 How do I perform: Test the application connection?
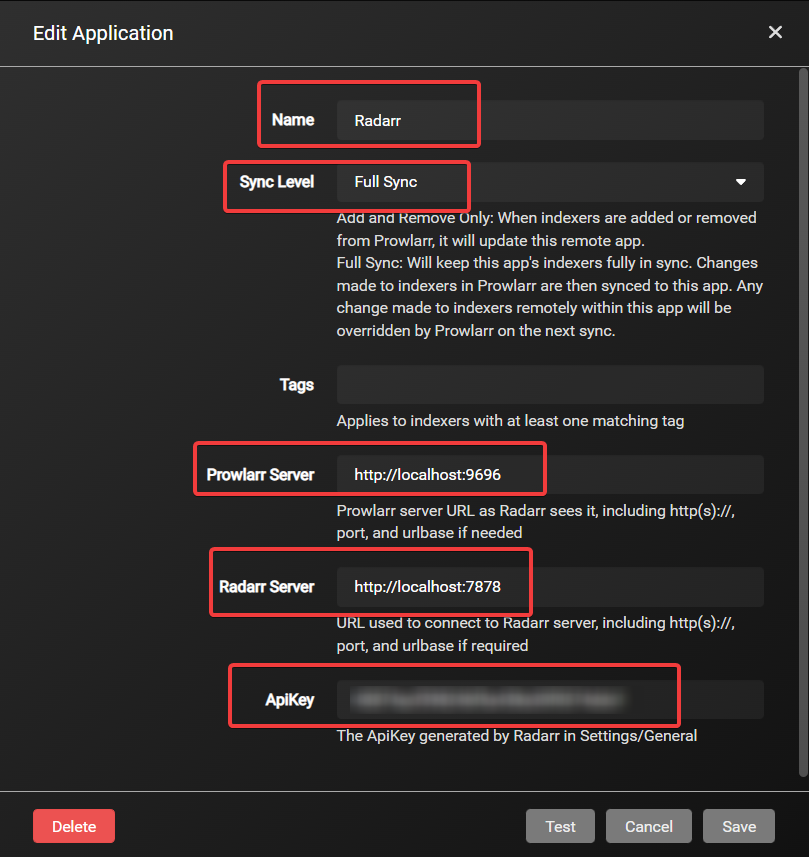[x=560, y=826]
